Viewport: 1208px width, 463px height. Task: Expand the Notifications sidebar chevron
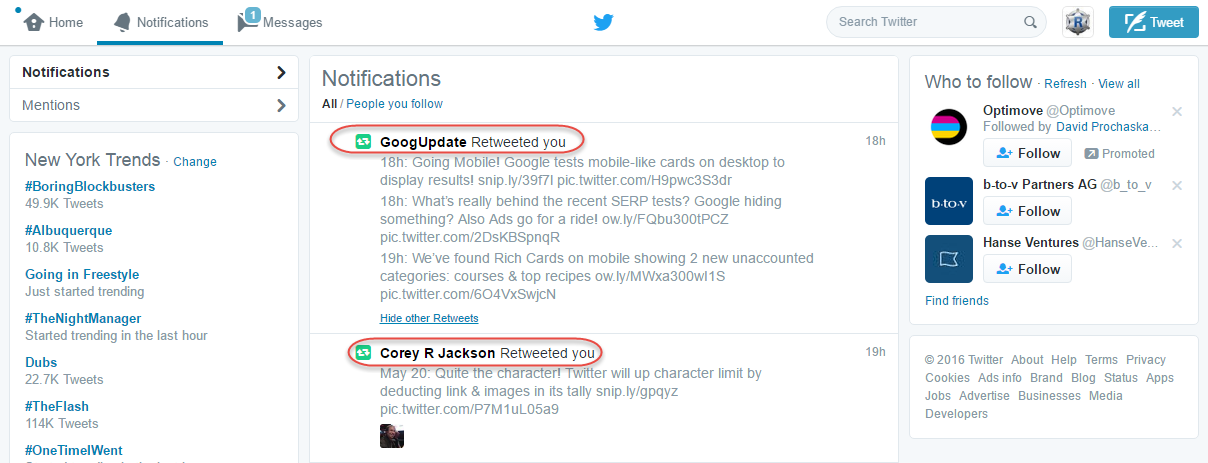click(281, 72)
